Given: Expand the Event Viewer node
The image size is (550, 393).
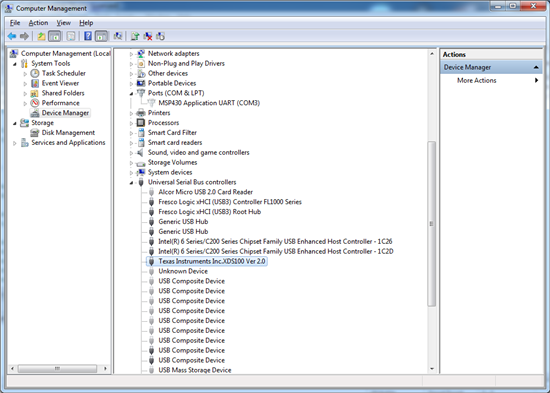Looking at the screenshot, I should click(x=25, y=84).
